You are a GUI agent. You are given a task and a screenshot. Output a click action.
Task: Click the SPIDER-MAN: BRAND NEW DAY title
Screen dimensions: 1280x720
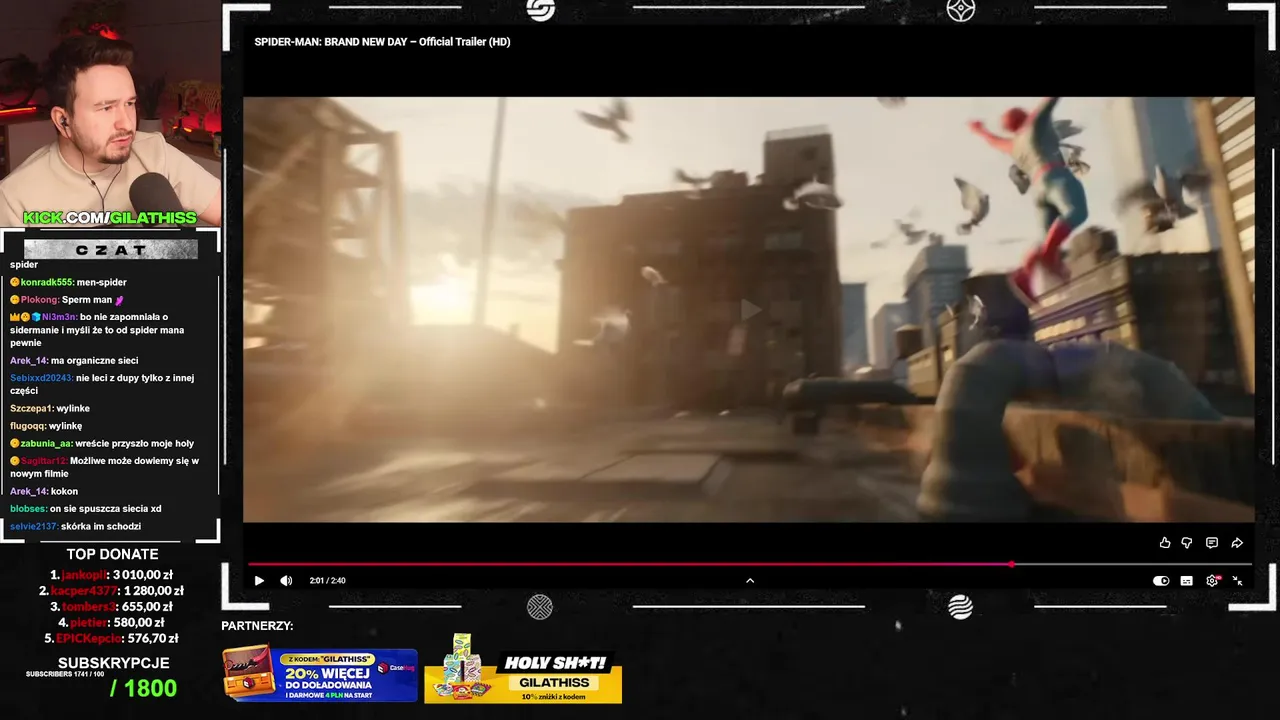382,42
